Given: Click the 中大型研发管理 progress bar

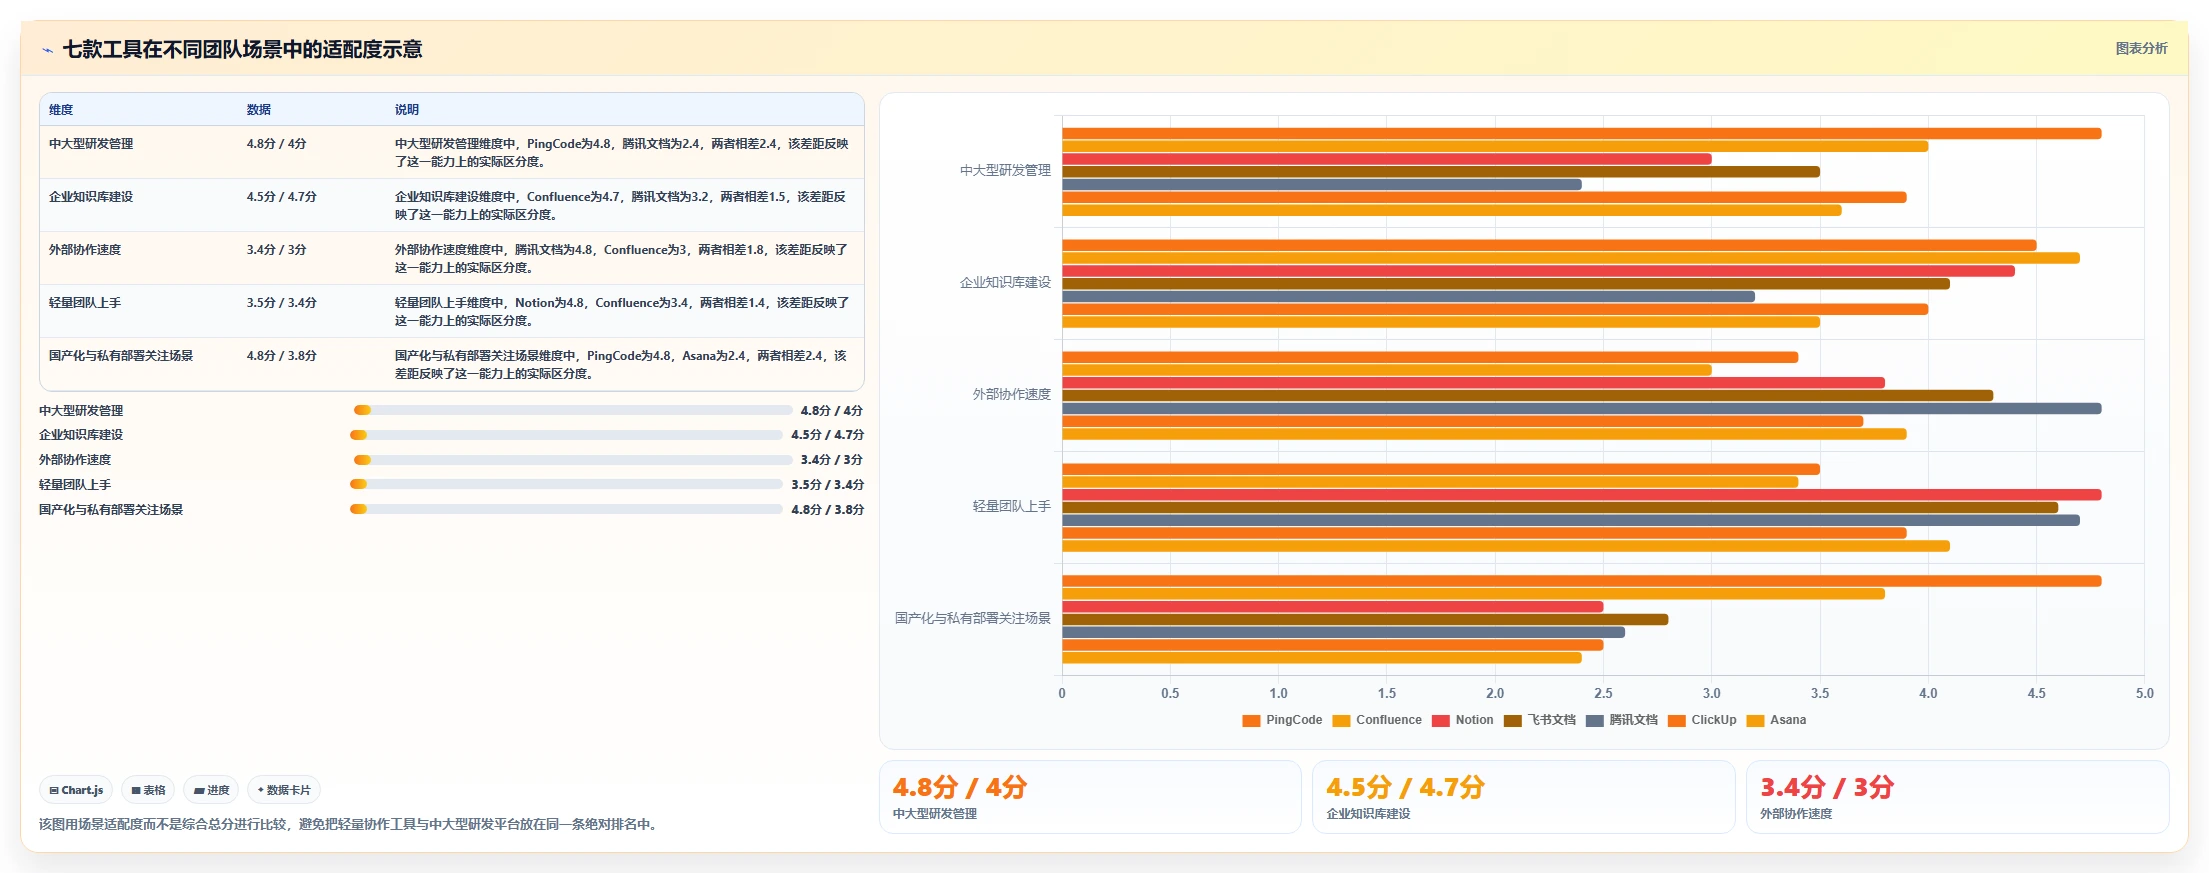Looking at the screenshot, I should coord(573,410).
